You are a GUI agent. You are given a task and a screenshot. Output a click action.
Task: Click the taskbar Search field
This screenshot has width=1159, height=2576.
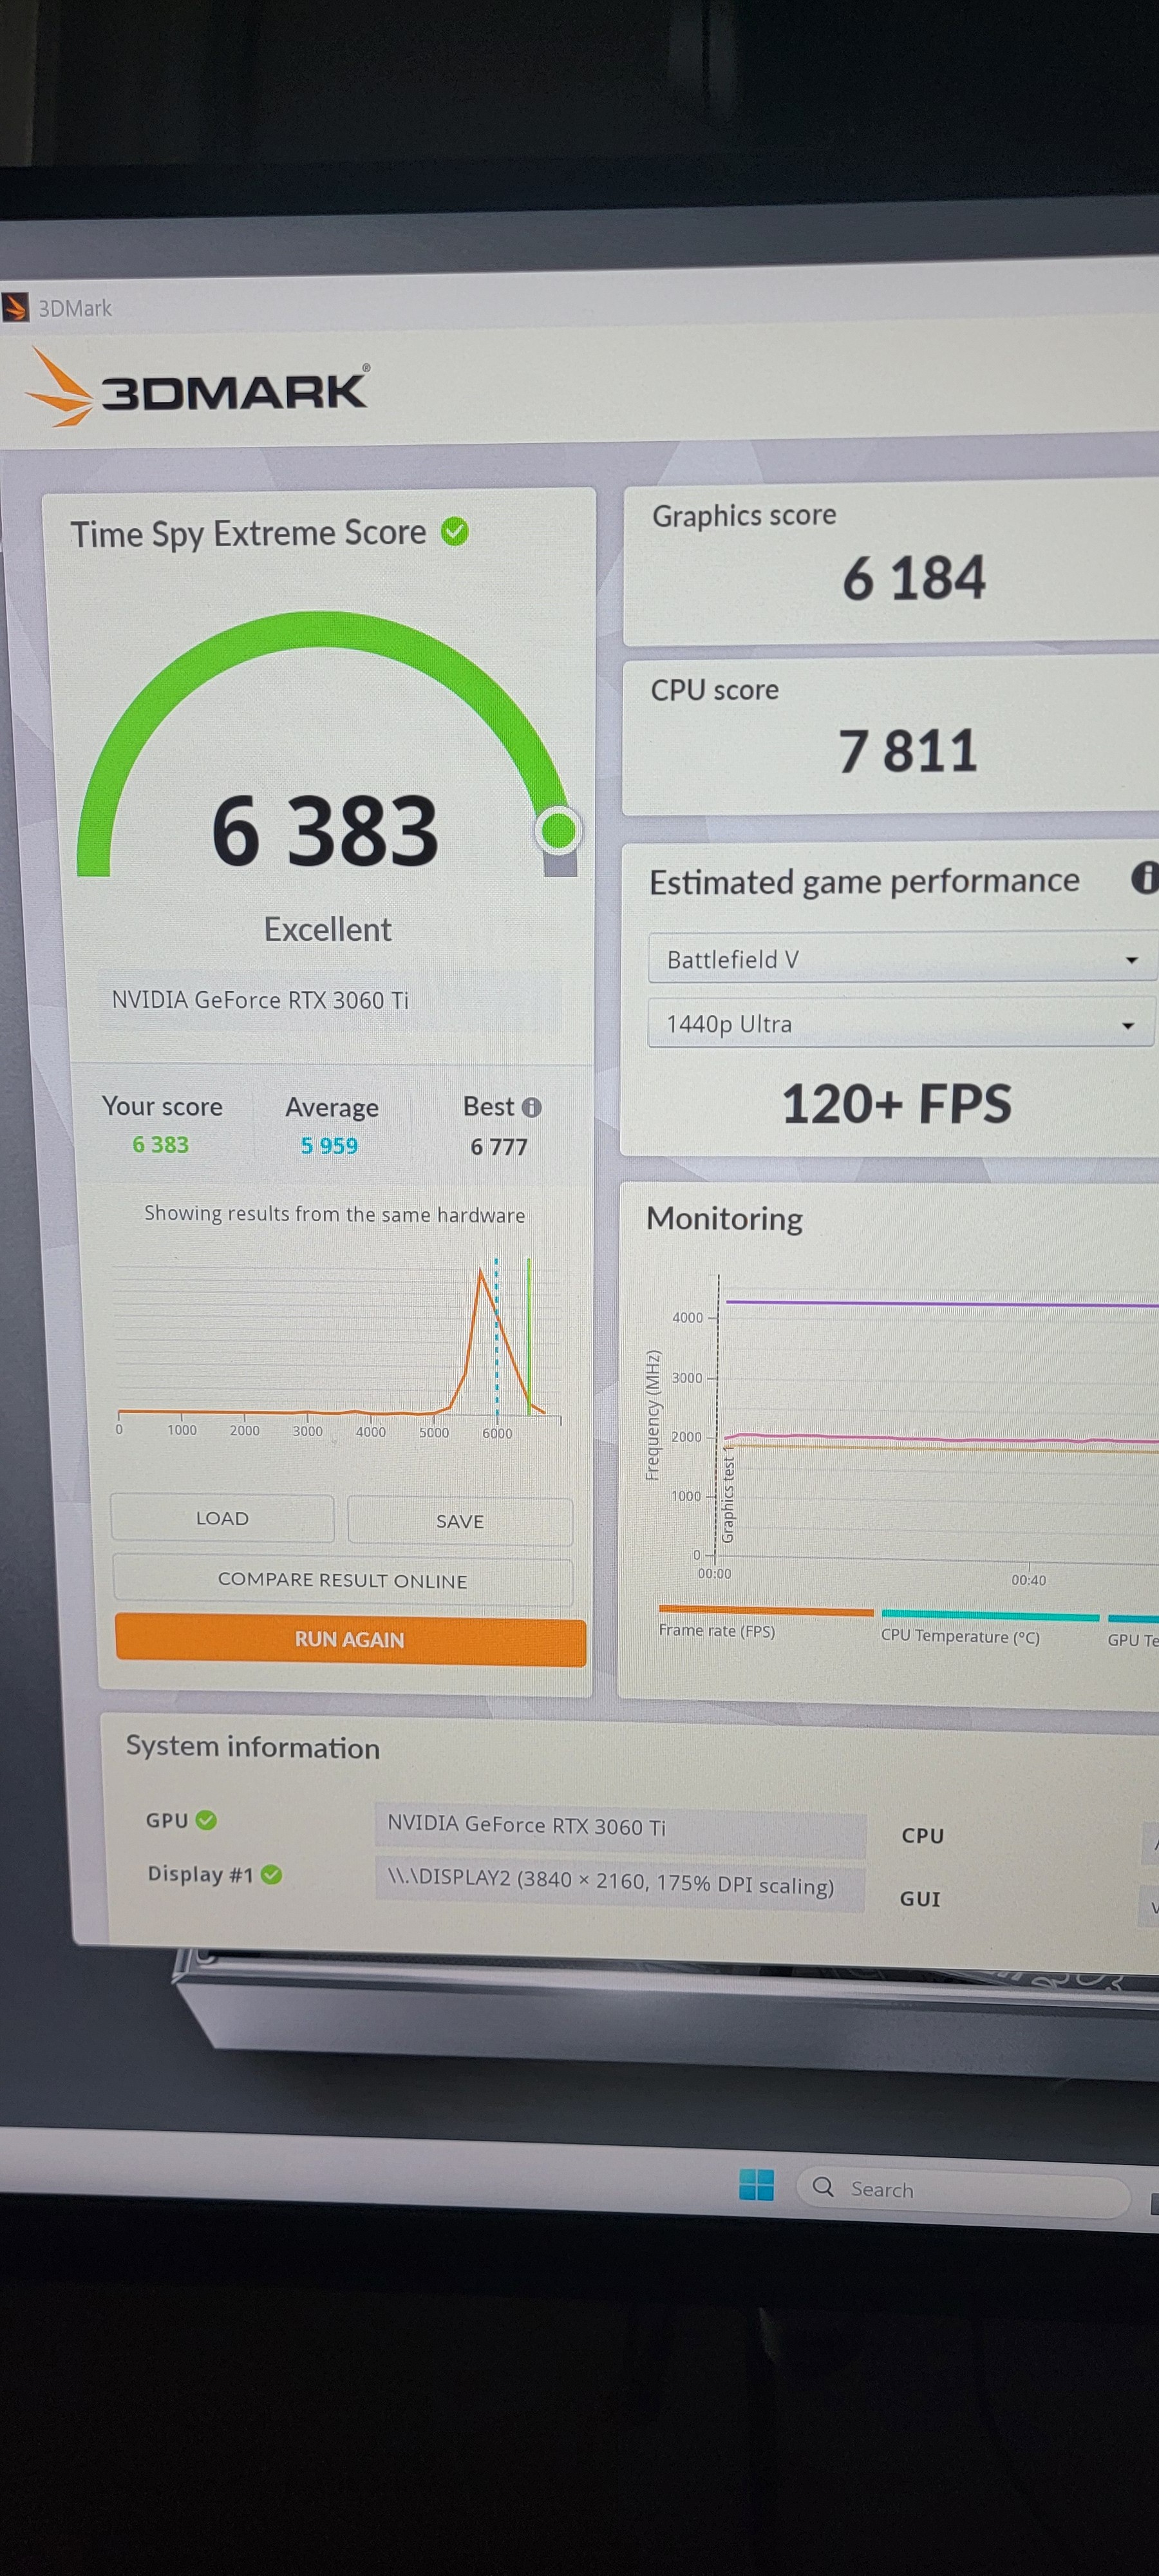[x=964, y=2190]
